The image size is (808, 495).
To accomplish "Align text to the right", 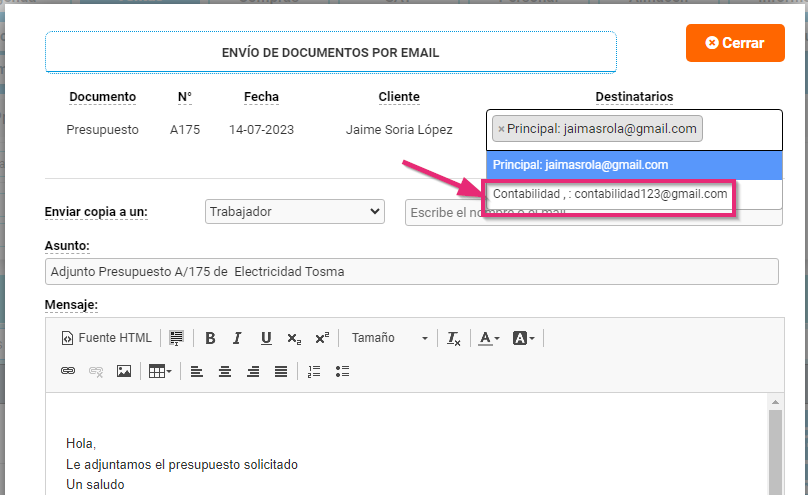I will coord(252,371).
